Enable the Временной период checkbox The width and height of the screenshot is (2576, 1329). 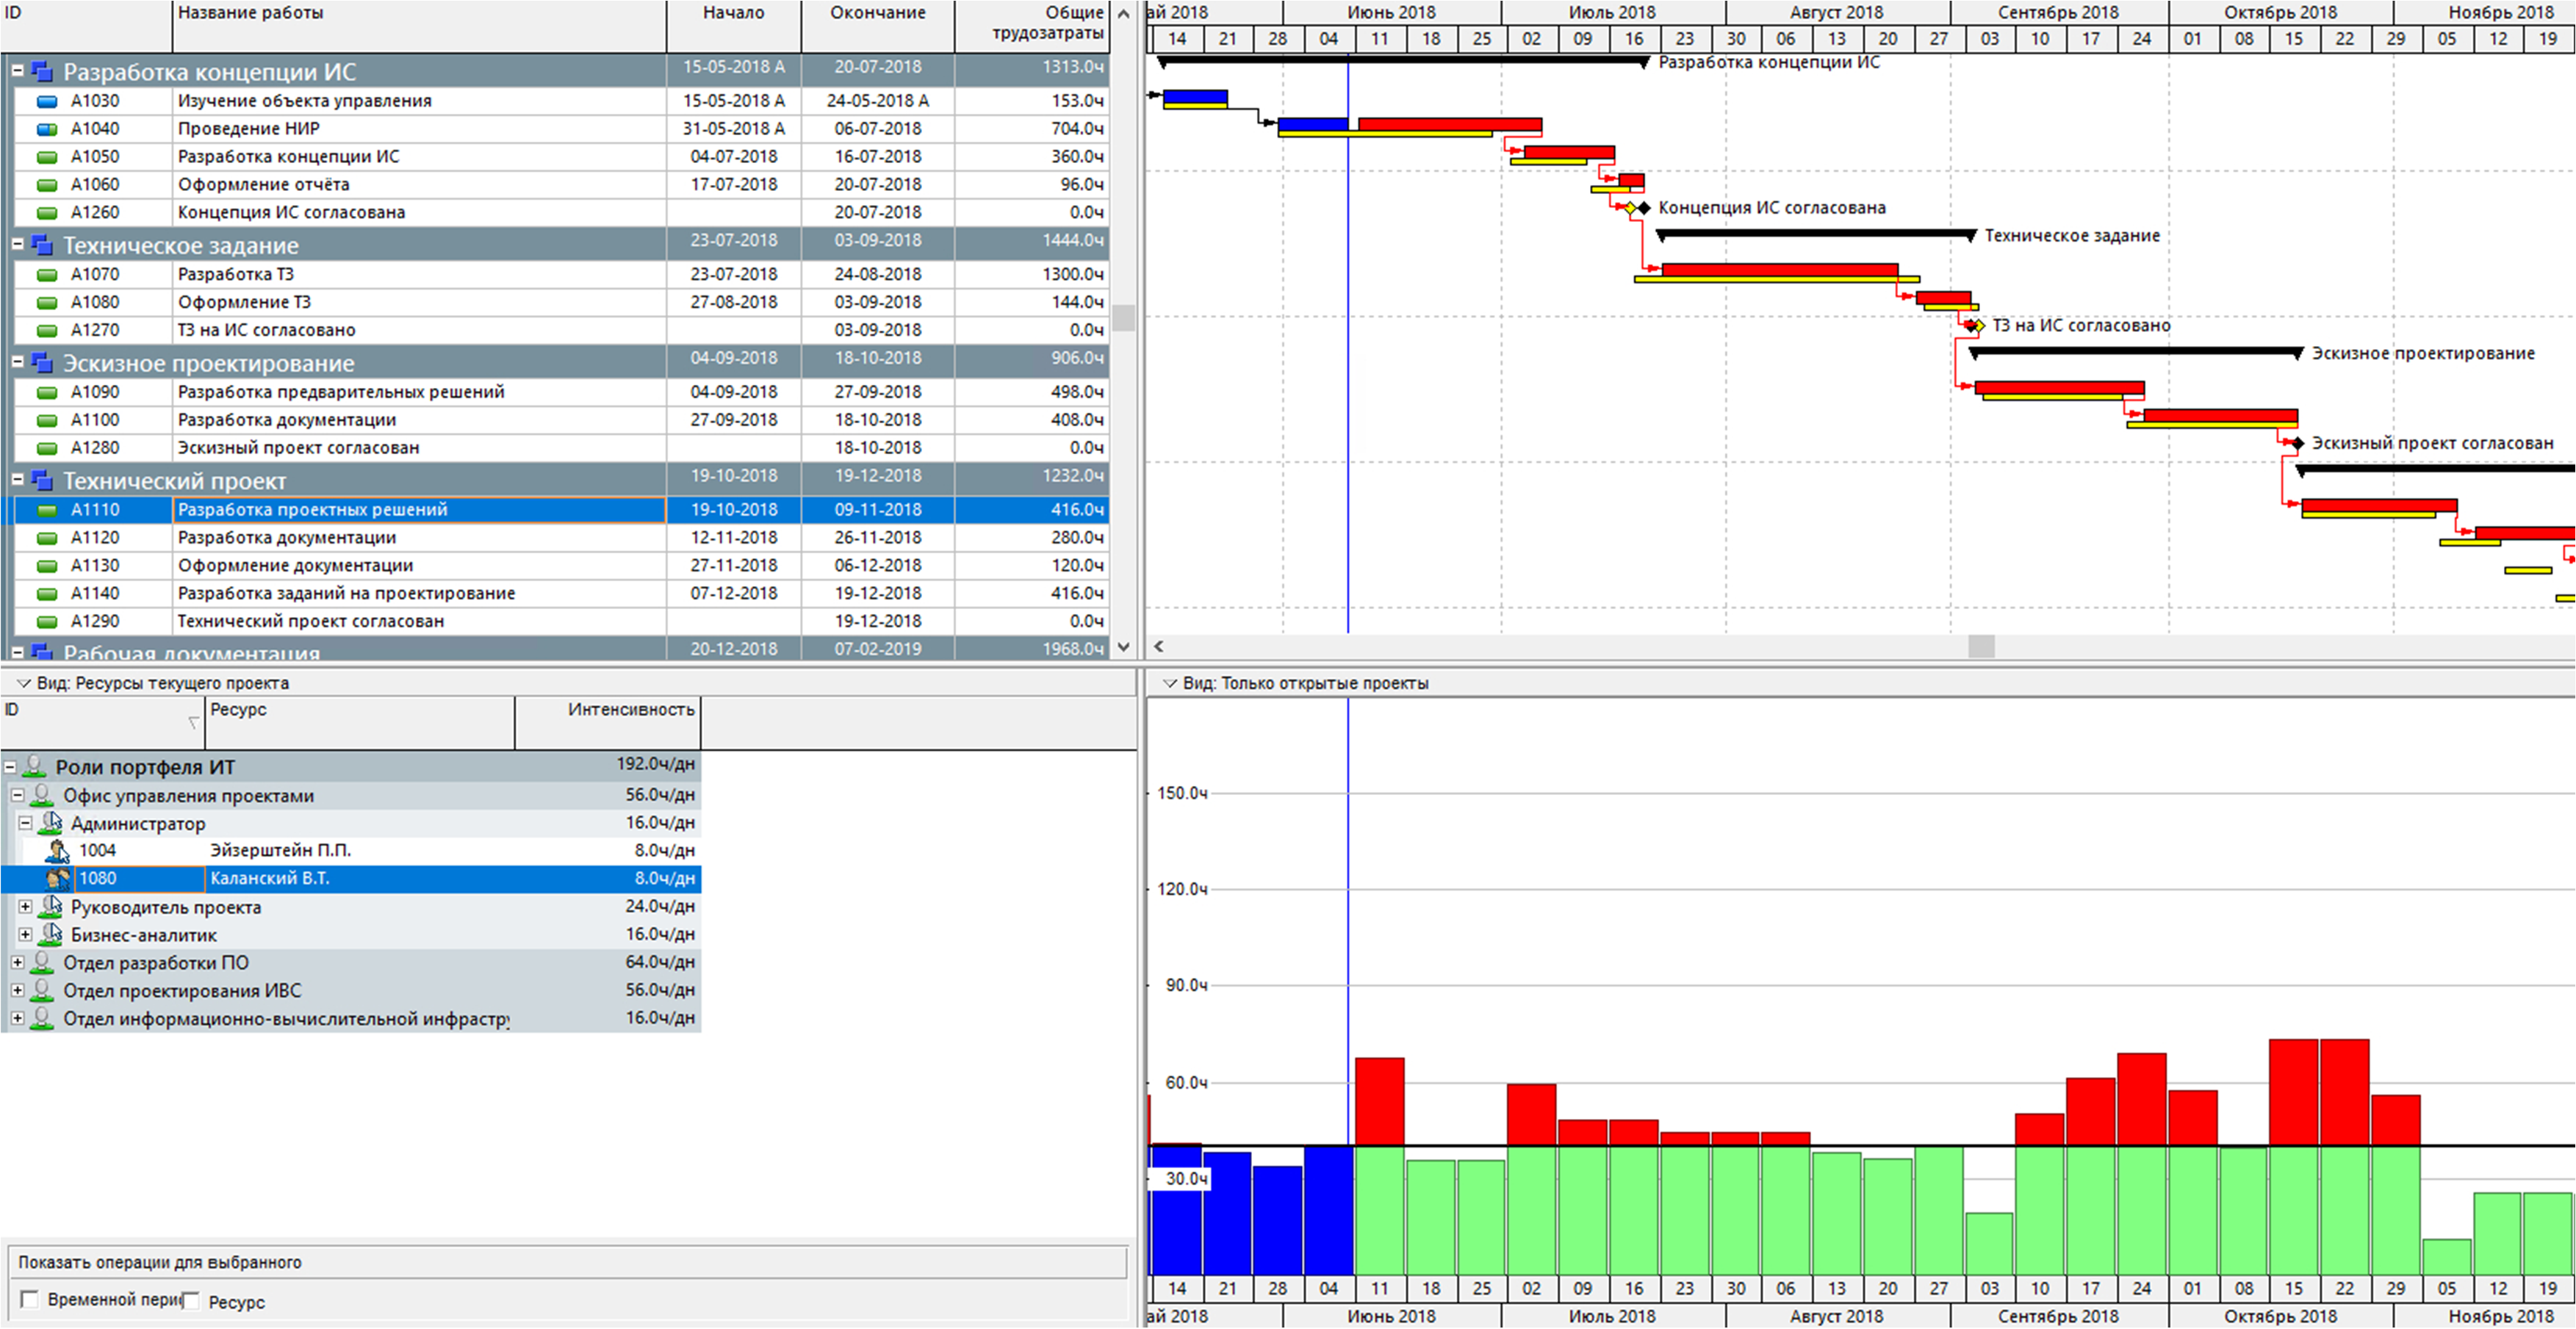[30, 1299]
